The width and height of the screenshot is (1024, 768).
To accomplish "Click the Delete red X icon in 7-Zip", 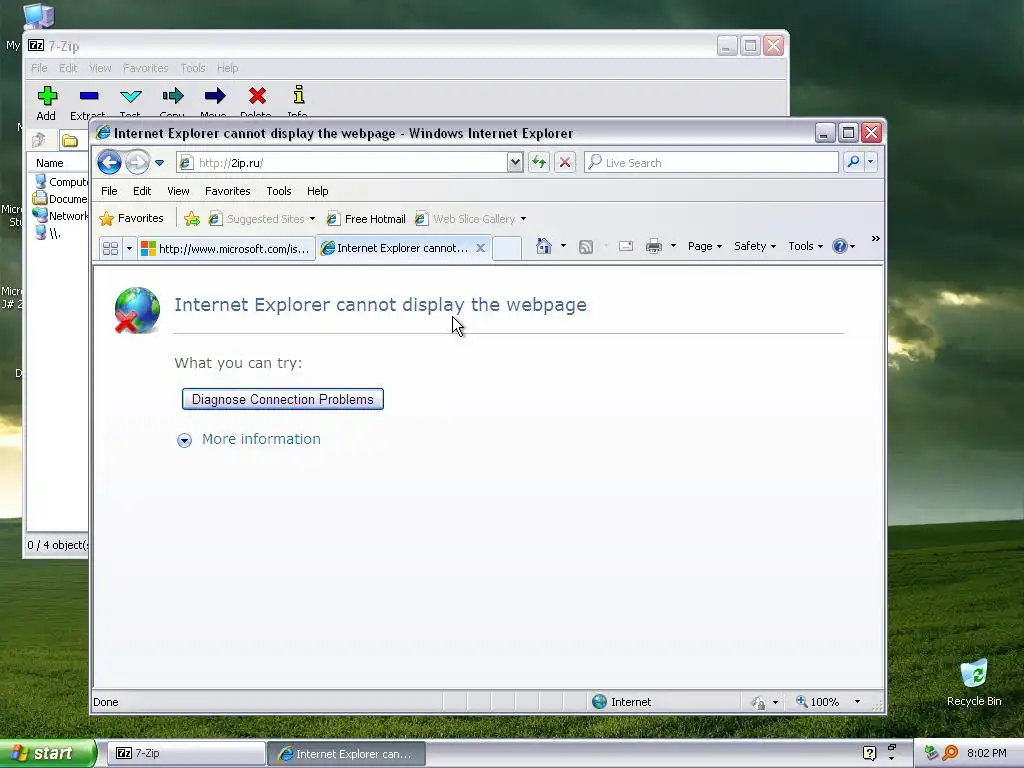I will pyautogui.click(x=257, y=96).
